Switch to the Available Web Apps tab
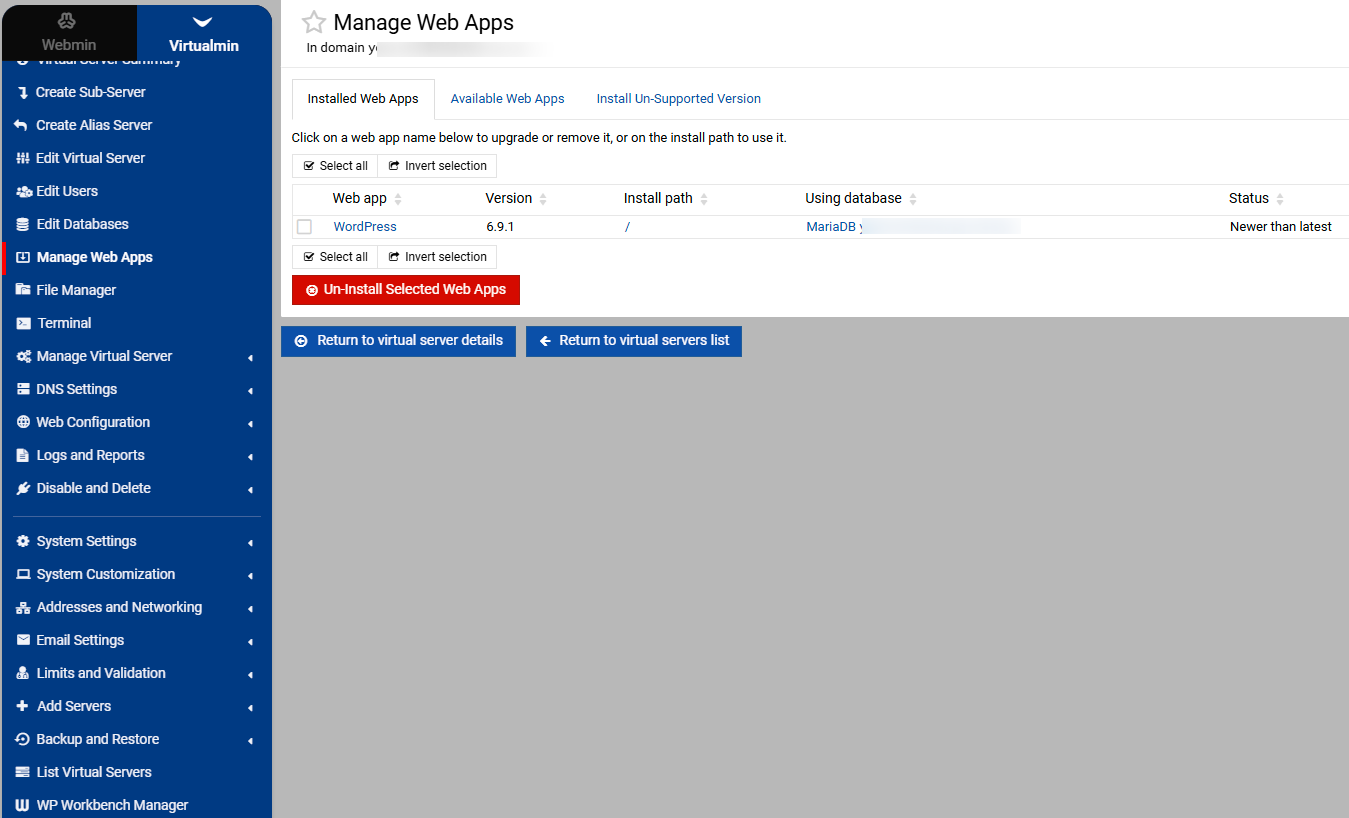1349x818 pixels. tap(507, 99)
